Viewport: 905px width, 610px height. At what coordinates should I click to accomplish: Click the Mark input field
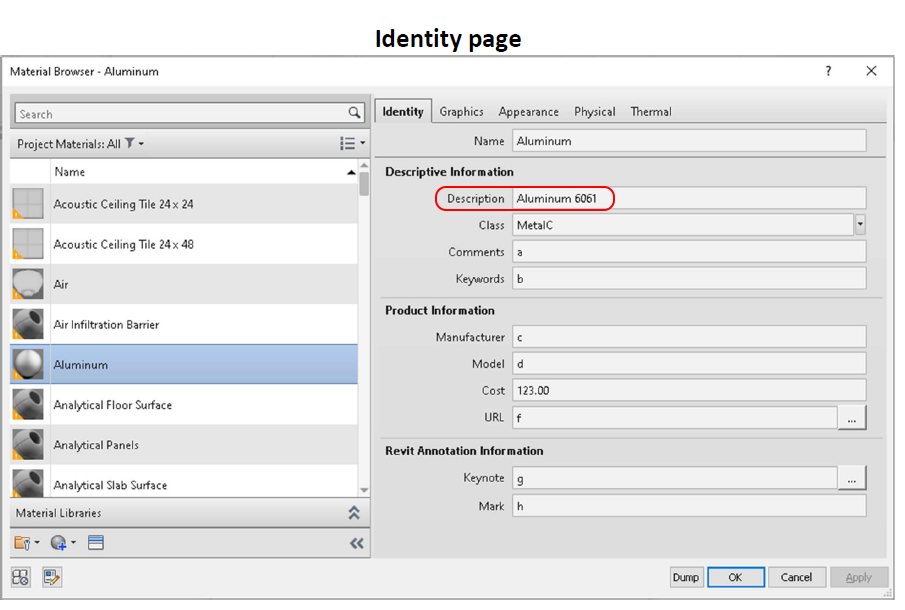click(x=689, y=506)
